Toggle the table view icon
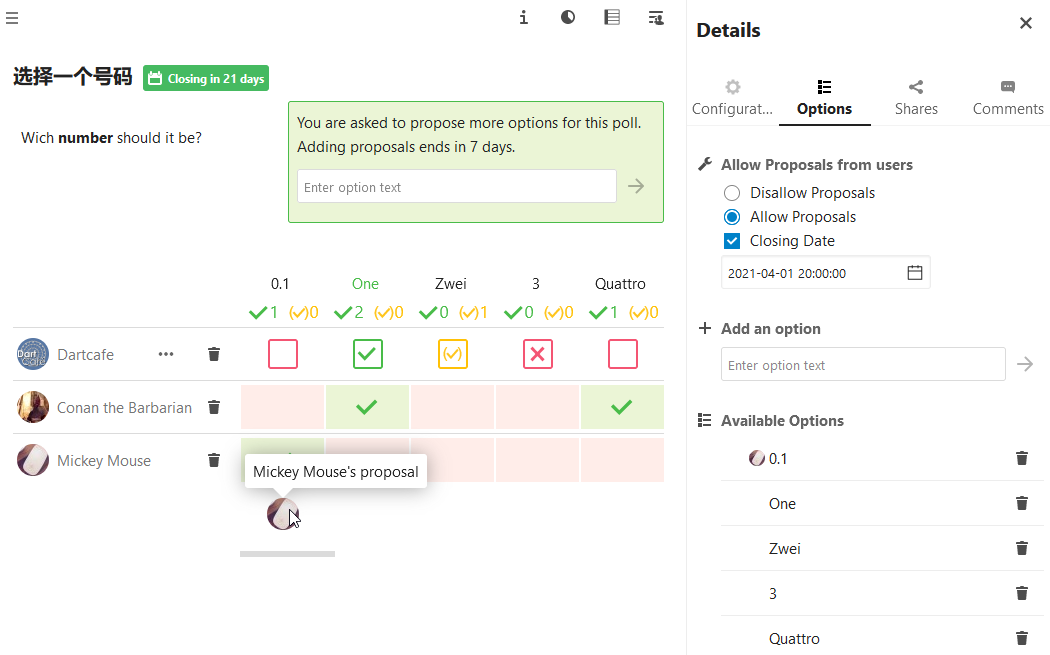1050x655 pixels. pos(612,17)
